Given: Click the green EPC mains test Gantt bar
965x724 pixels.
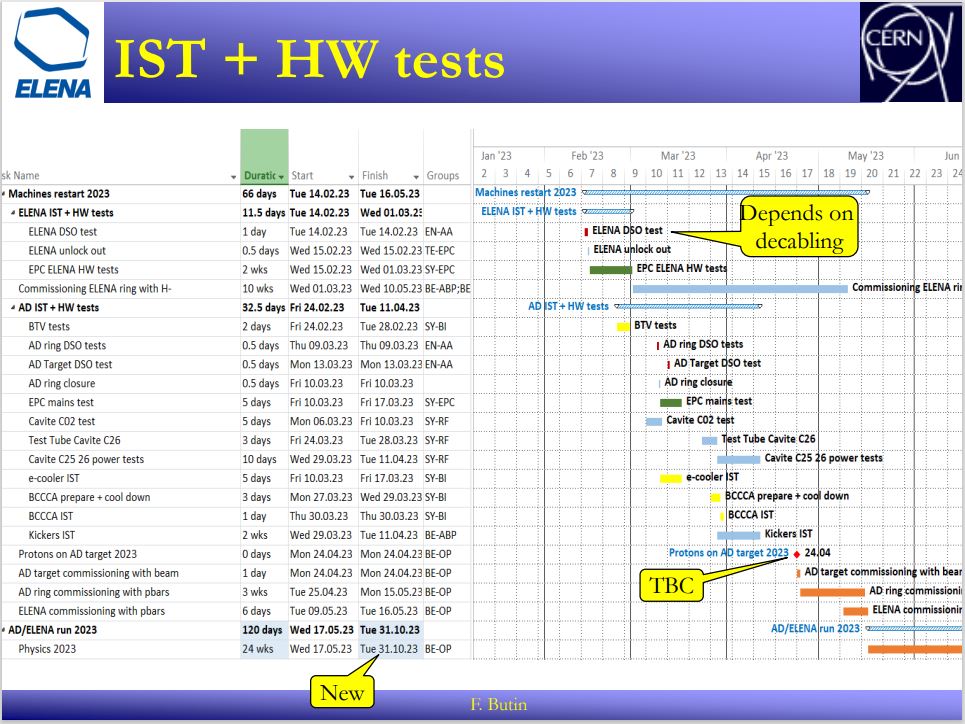Looking at the screenshot, I should 671,403.
